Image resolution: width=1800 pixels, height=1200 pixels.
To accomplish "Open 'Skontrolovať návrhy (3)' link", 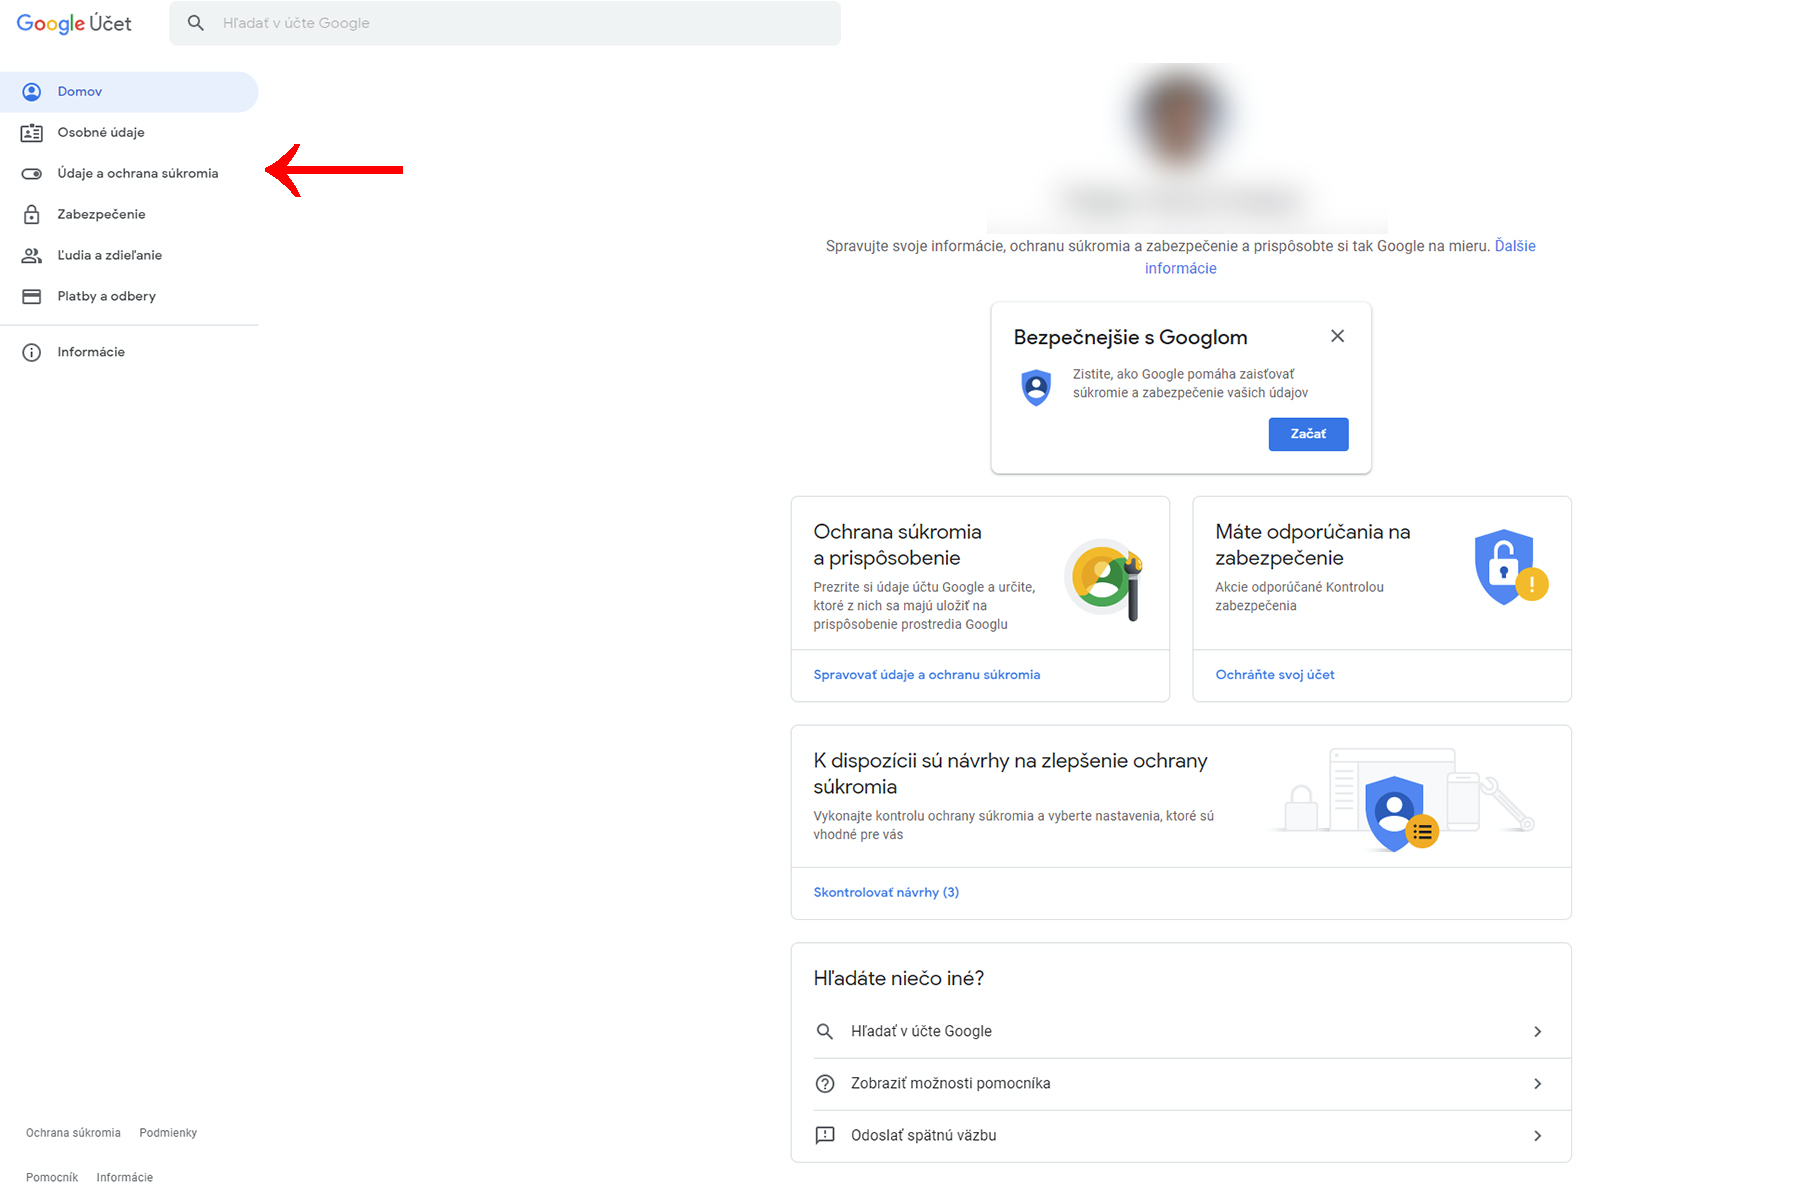I will click(886, 893).
